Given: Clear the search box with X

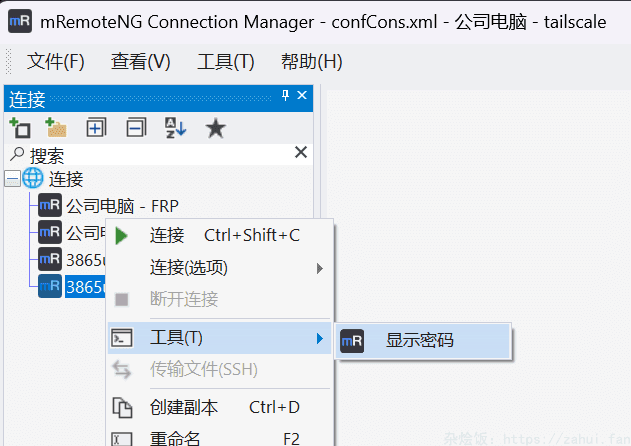Looking at the screenshot, I should point(301,153).
